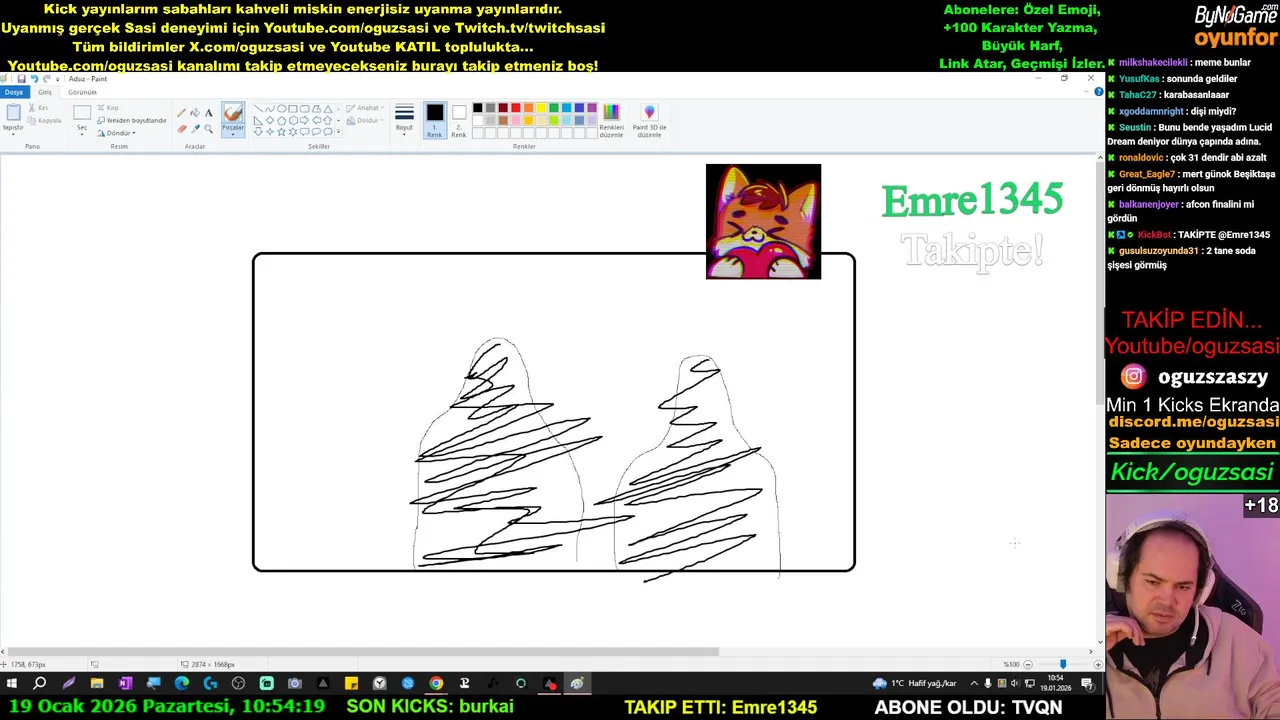Choose the purple color swatch
Viewport: 1280px width, 720px height.
(x=592, y=108)
